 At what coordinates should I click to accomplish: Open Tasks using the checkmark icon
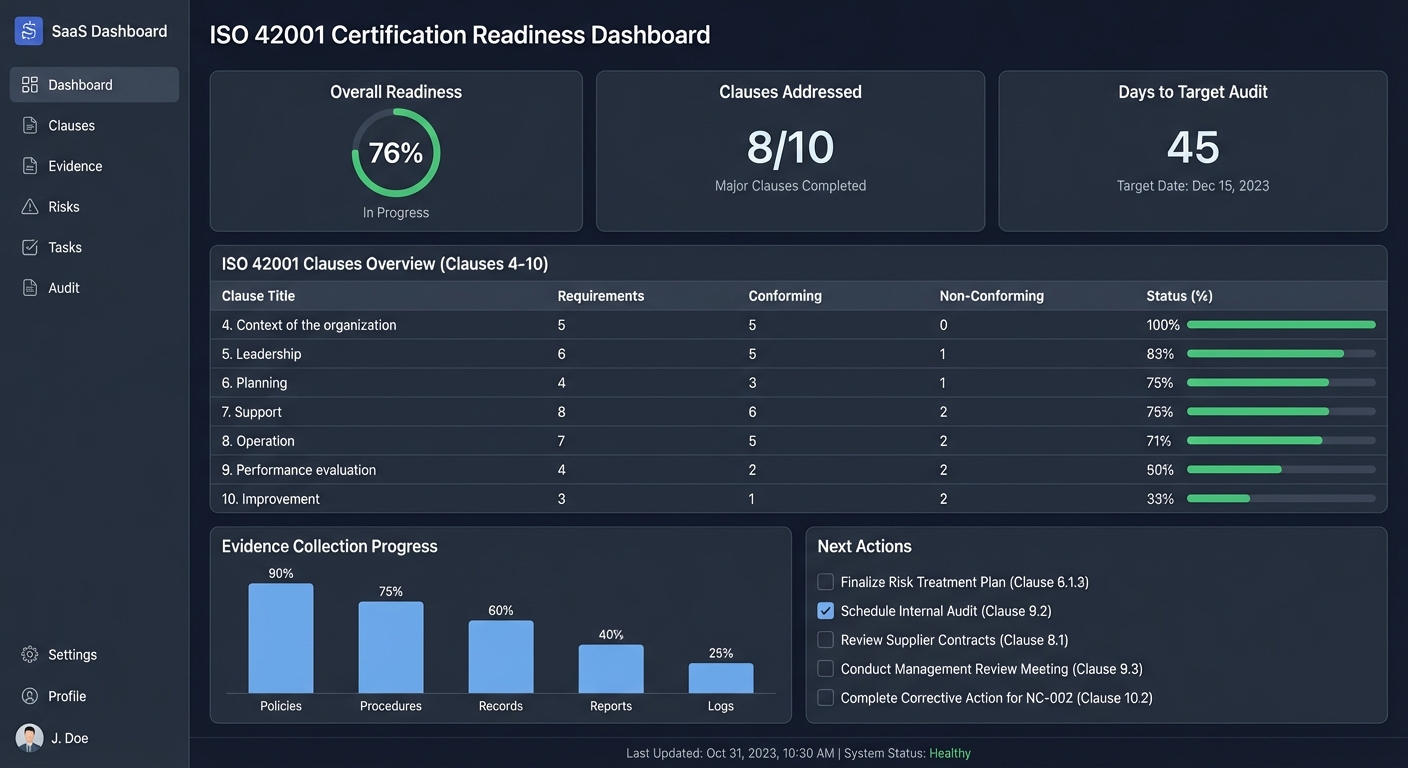point(28,247)
